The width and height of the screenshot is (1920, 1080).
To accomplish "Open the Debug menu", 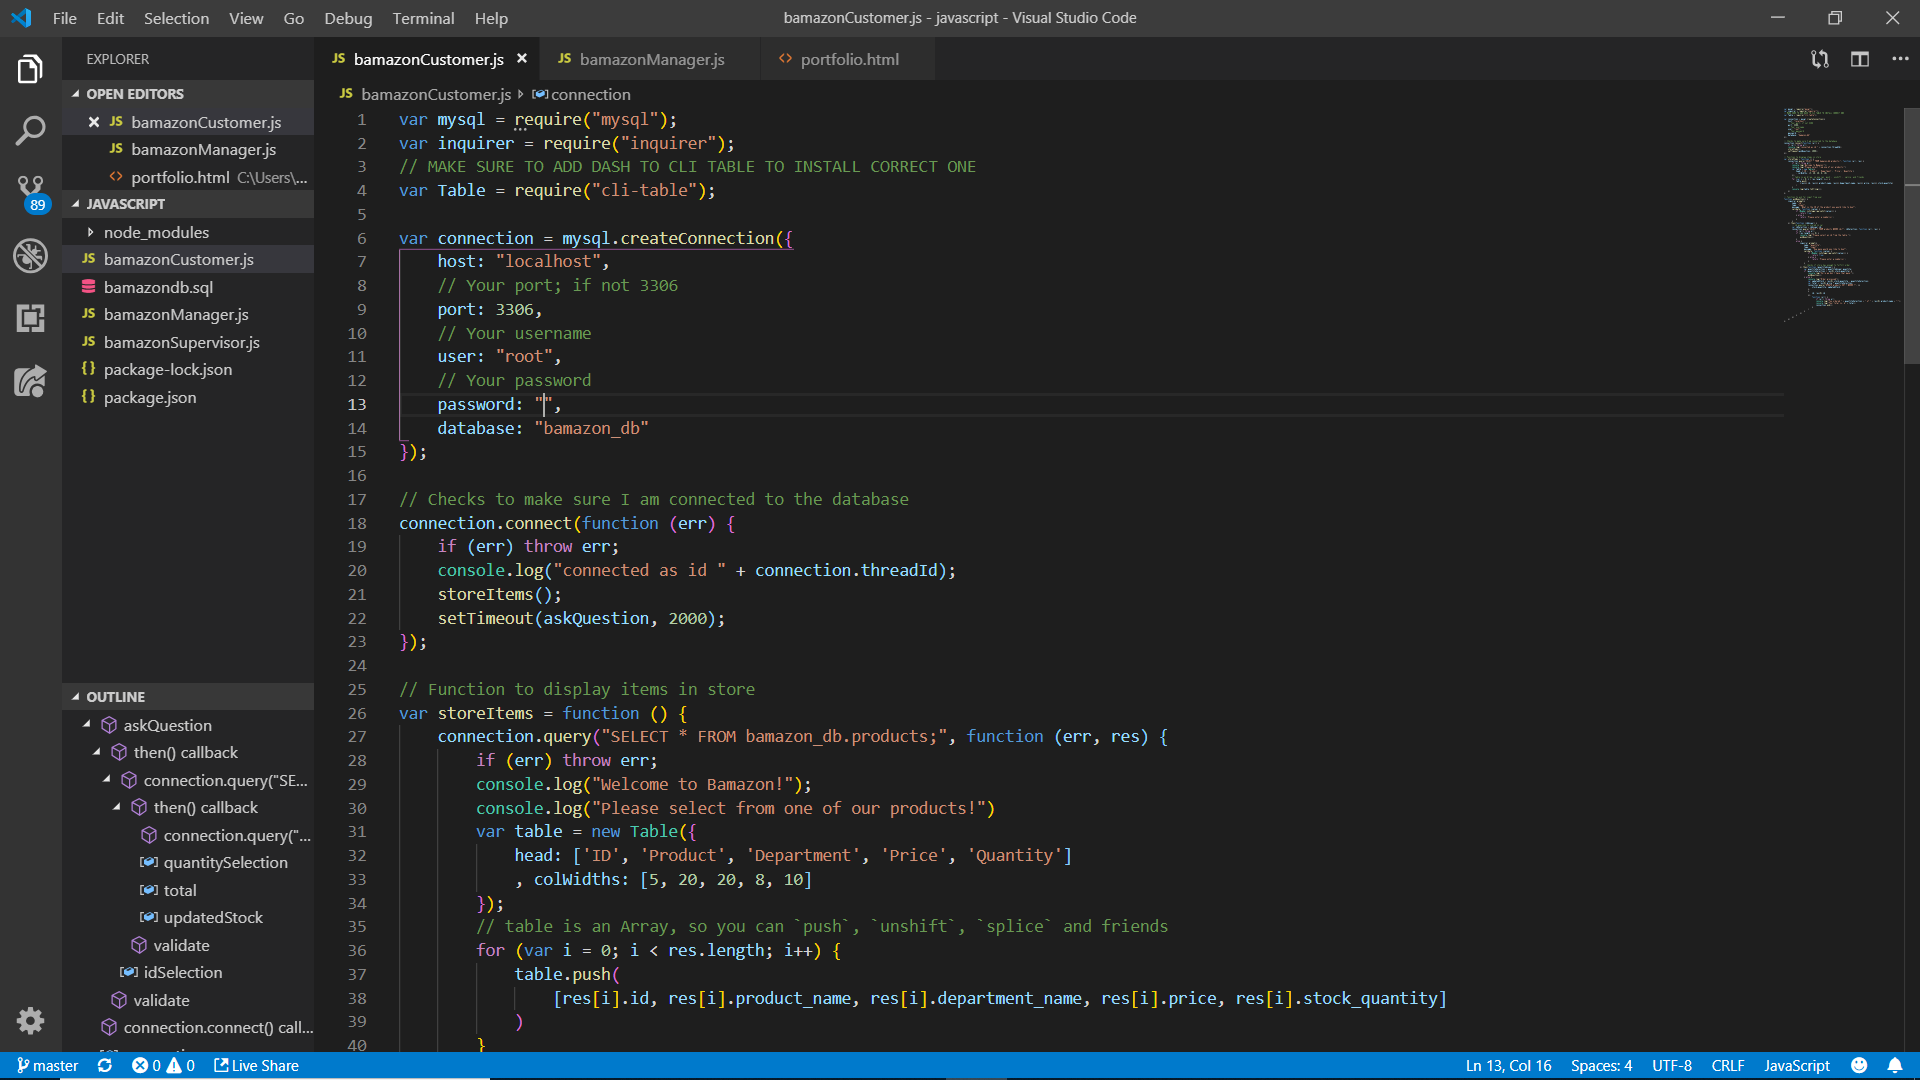I will [348, 18].
